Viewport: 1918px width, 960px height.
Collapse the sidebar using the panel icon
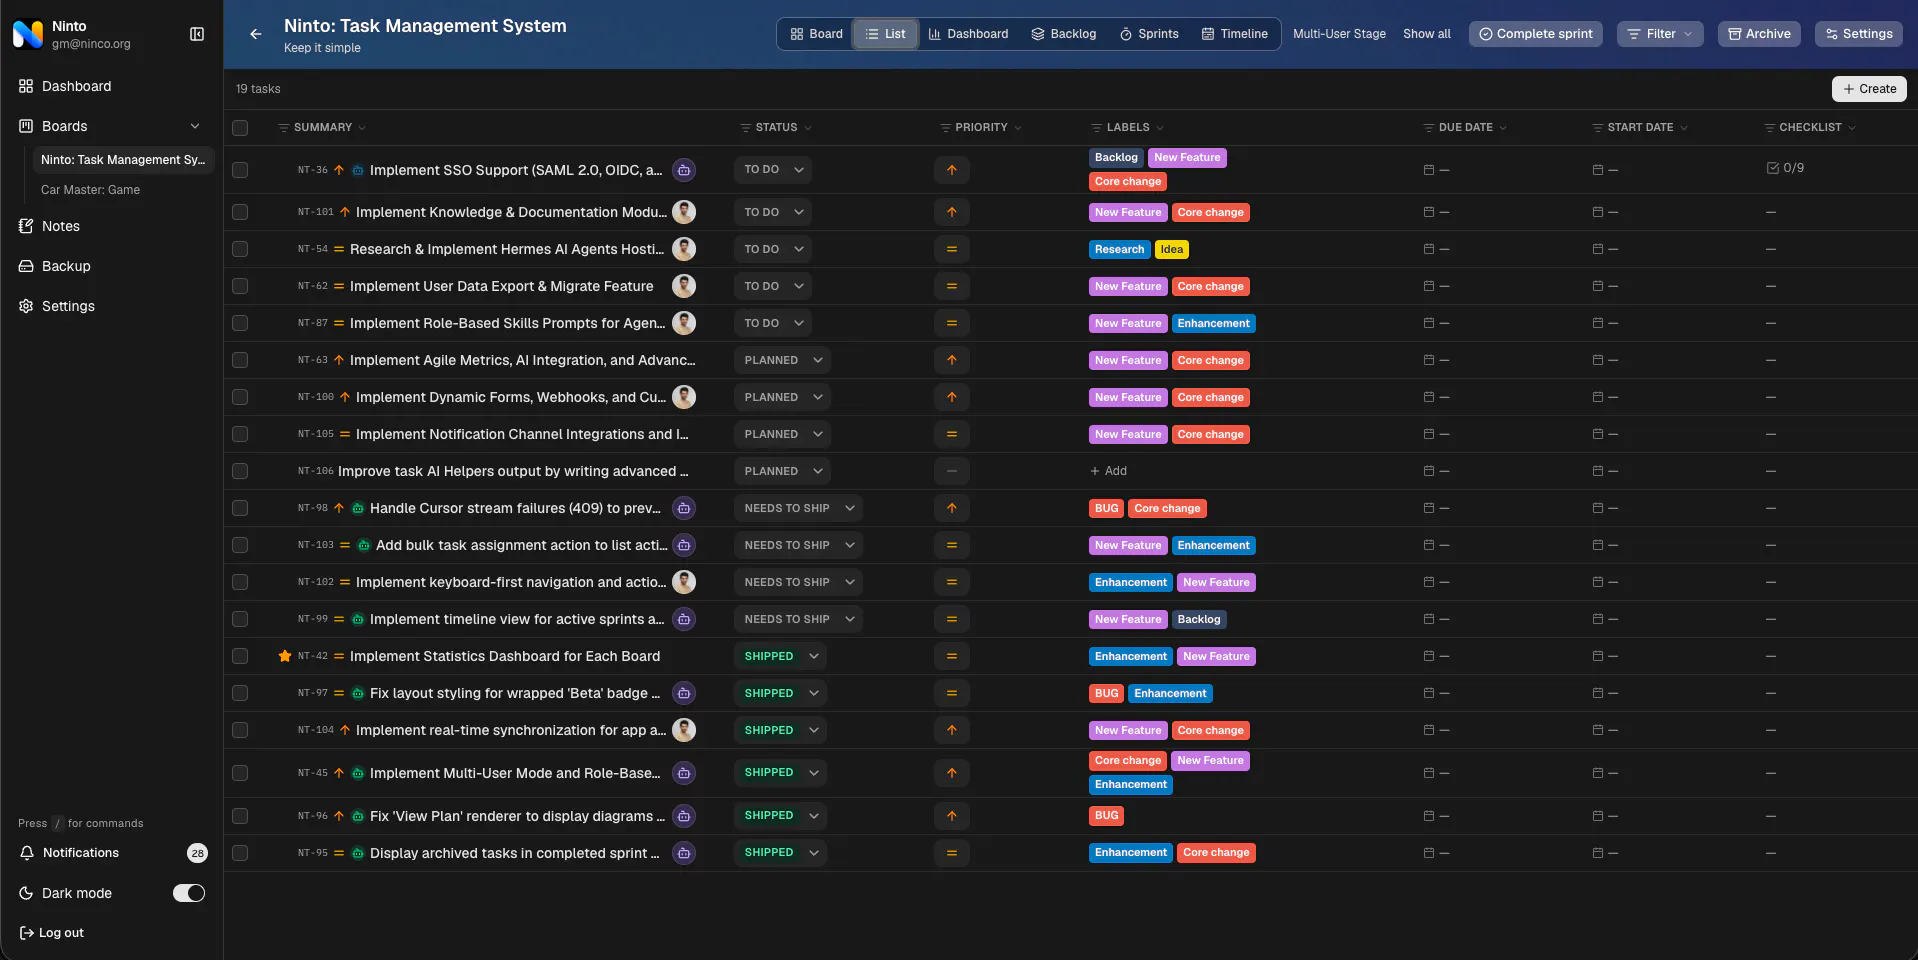197,34
